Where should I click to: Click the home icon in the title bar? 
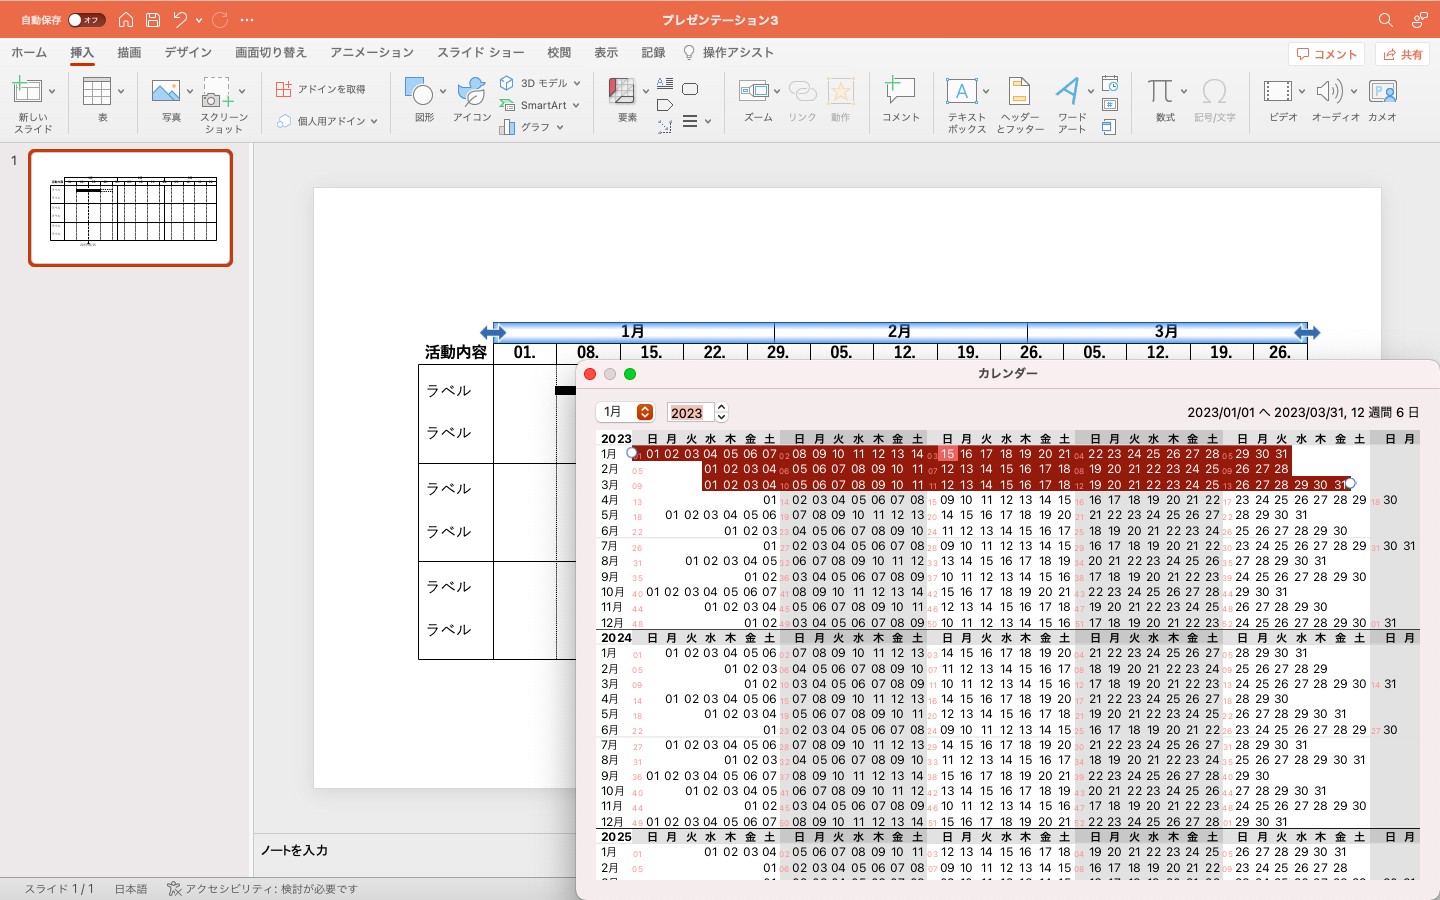click(x=126, y=20)
